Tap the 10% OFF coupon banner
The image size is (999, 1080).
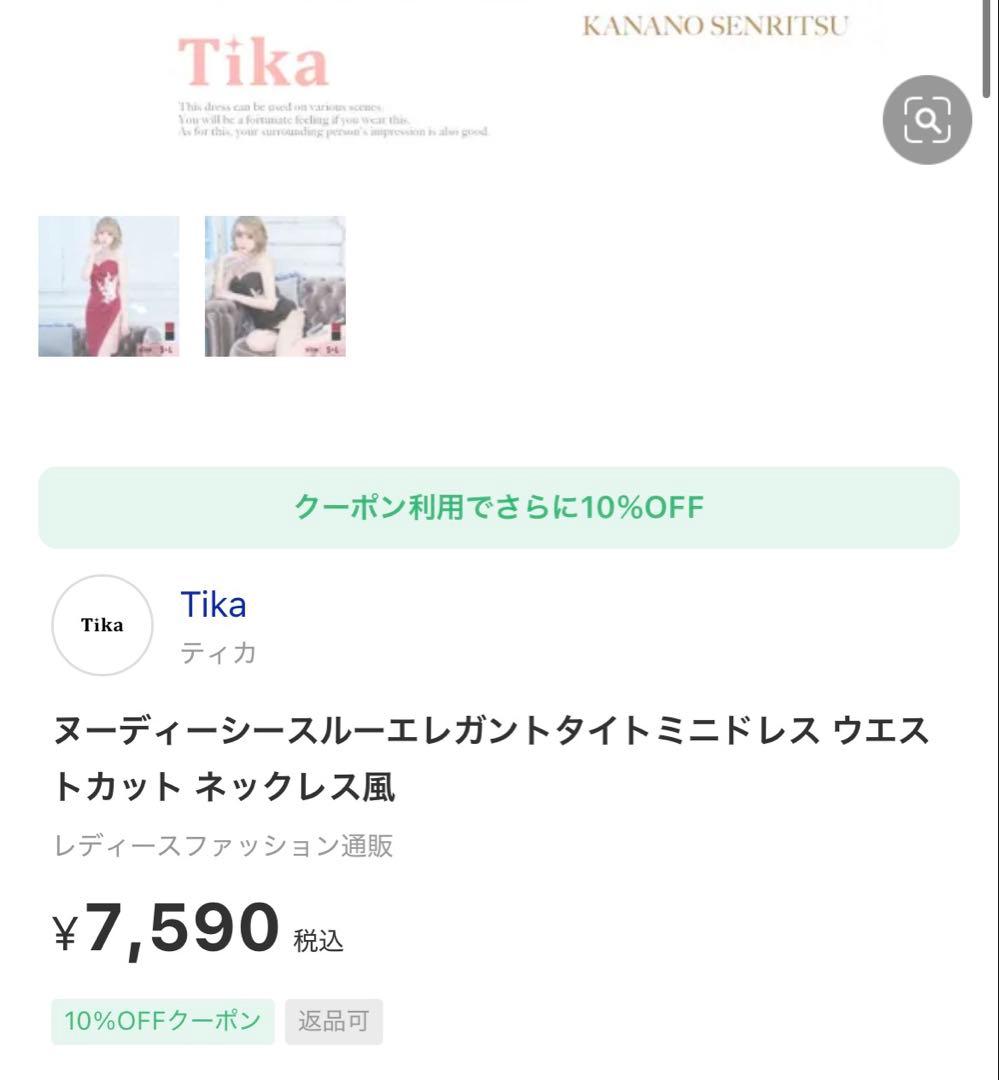[x=499, y=507]
